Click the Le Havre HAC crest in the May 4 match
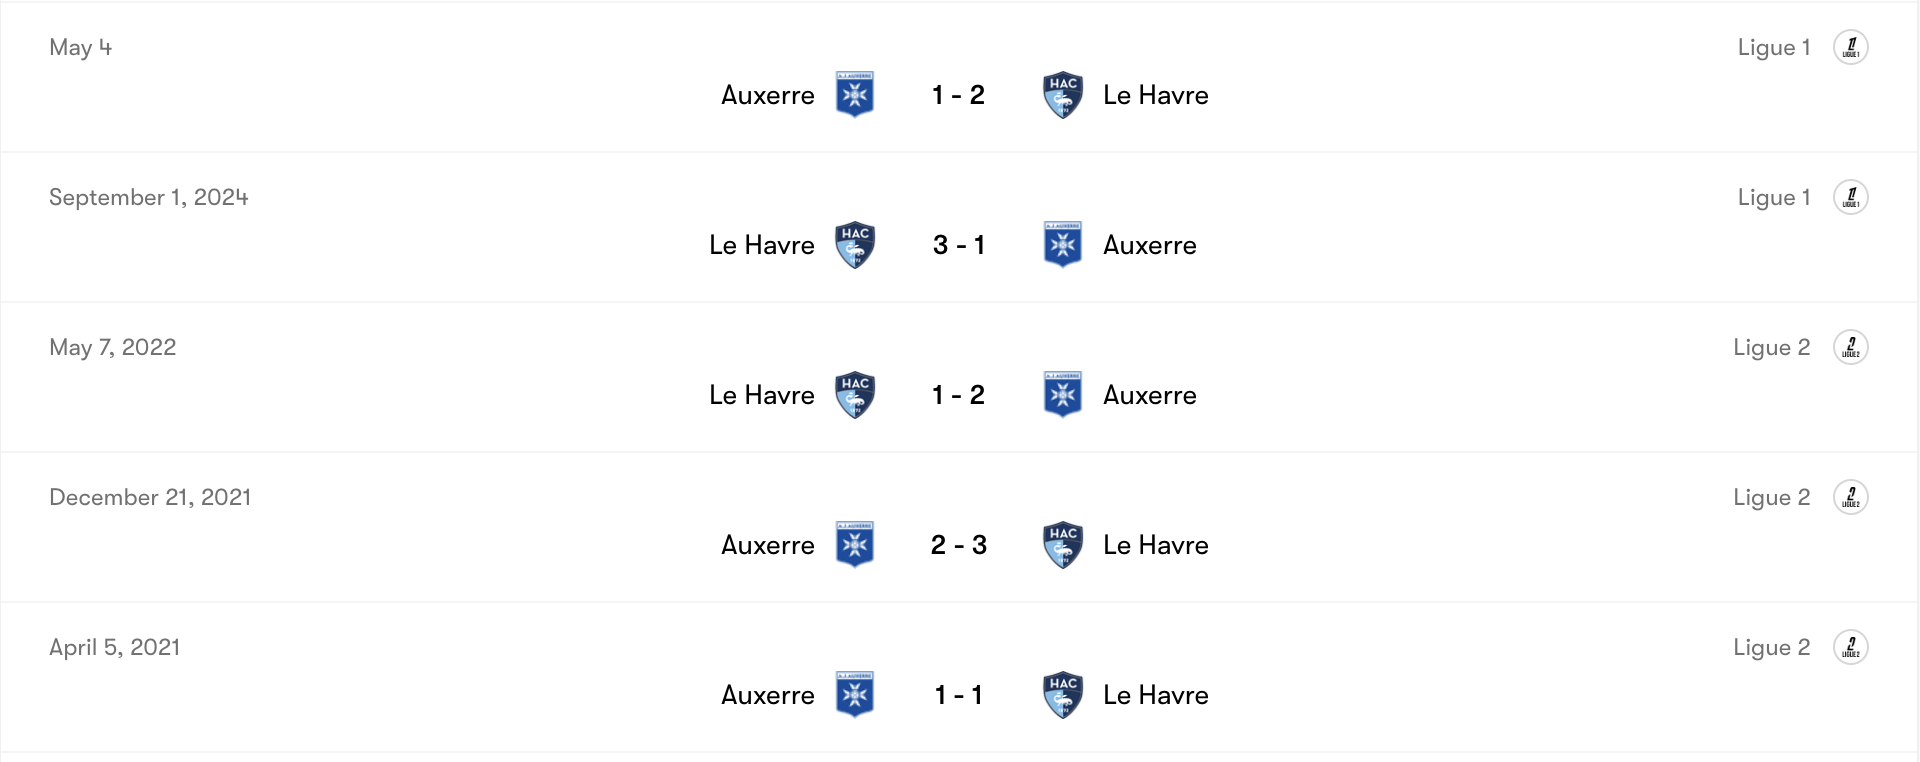The height and width of the screenshot is (762, 1920). (x=1063, y=95)
